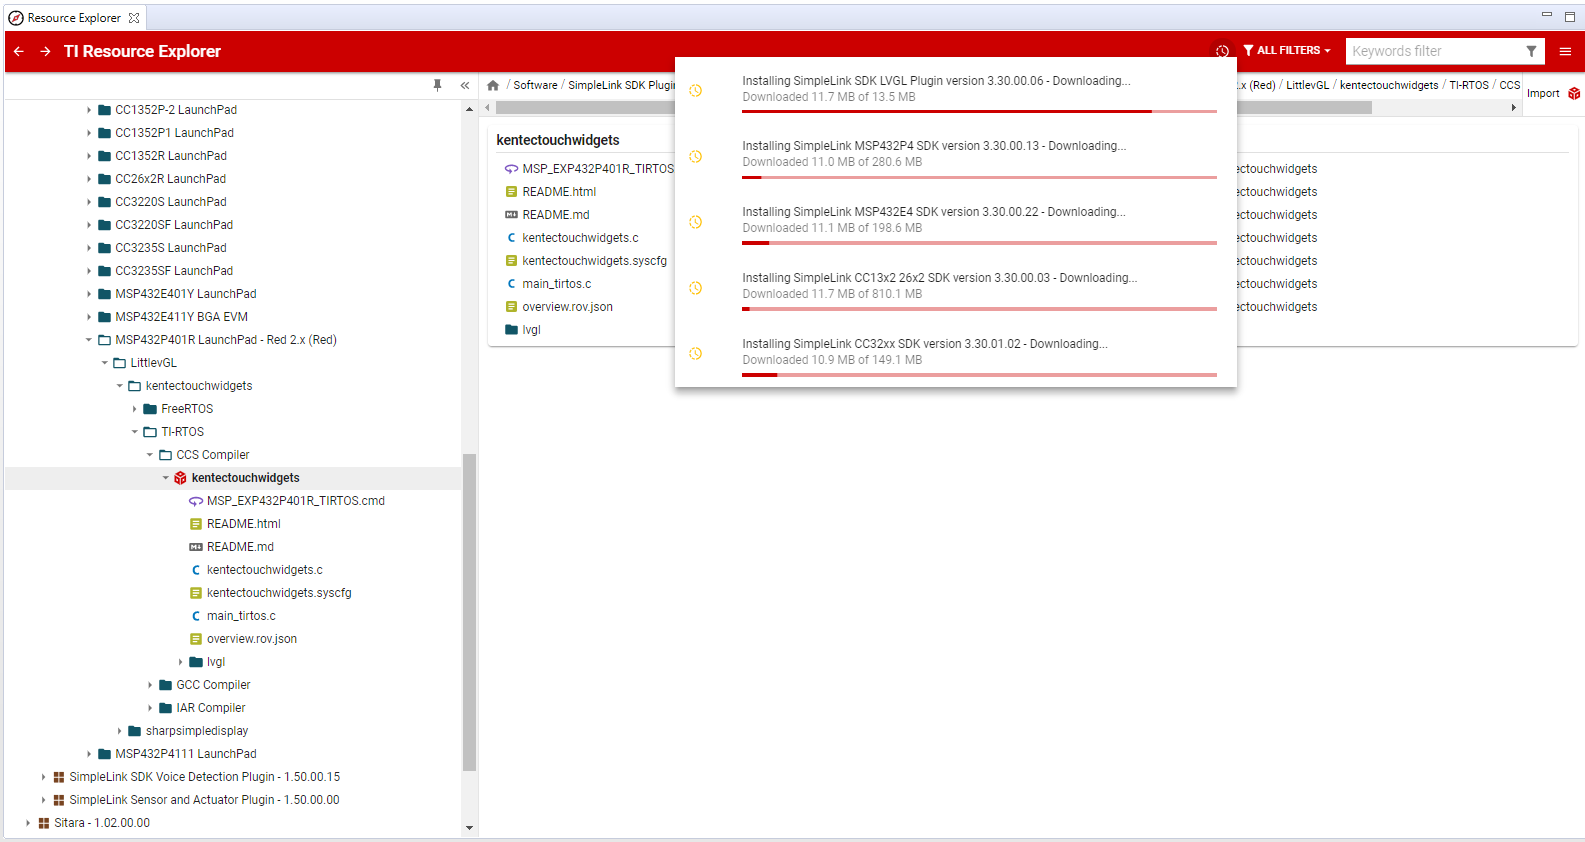Click SimpleLink CC32xx SDK download progress bar
This screenshot has height=842, width=1585.
tap(979, 375)
